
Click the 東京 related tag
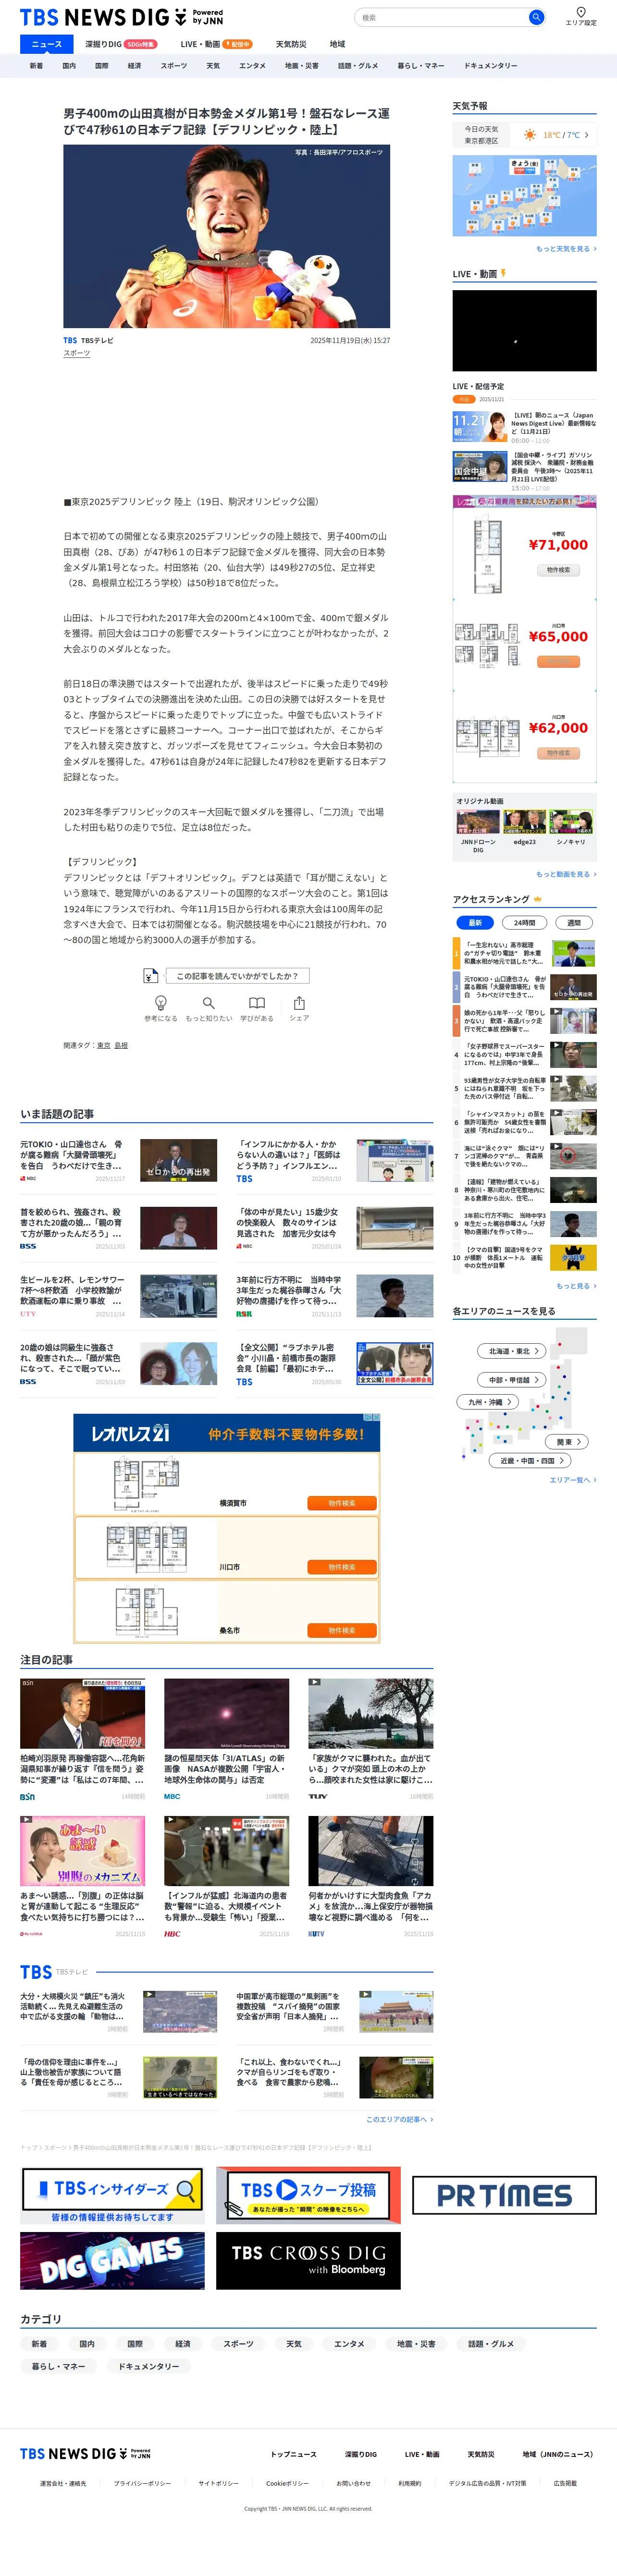click(104, 1045)
